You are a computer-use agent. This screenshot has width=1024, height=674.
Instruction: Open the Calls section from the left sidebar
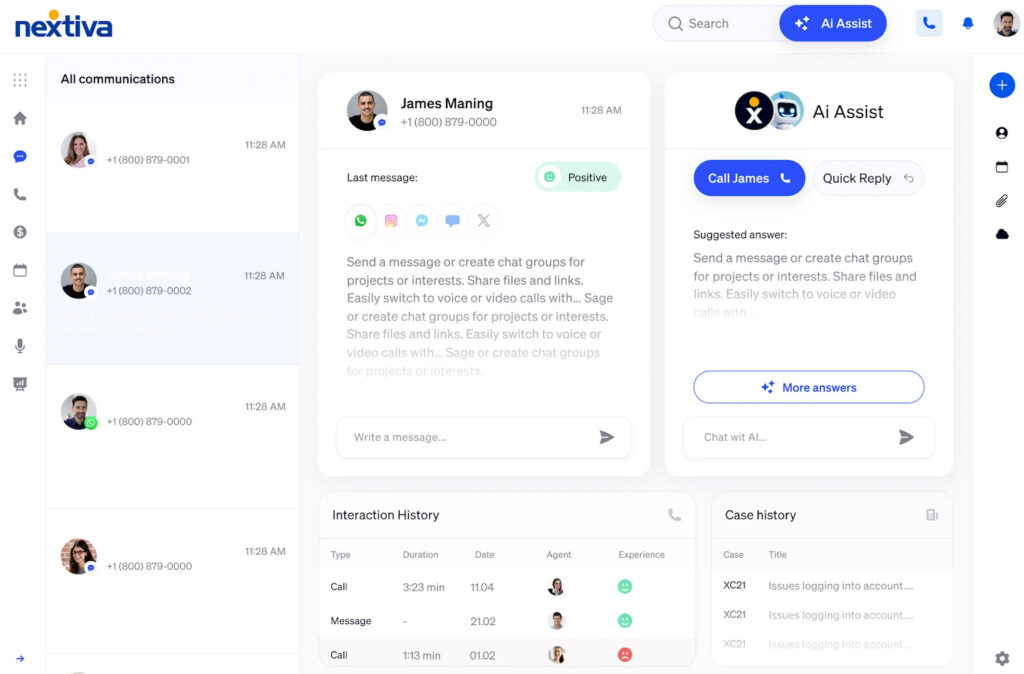tap(19, 193)
